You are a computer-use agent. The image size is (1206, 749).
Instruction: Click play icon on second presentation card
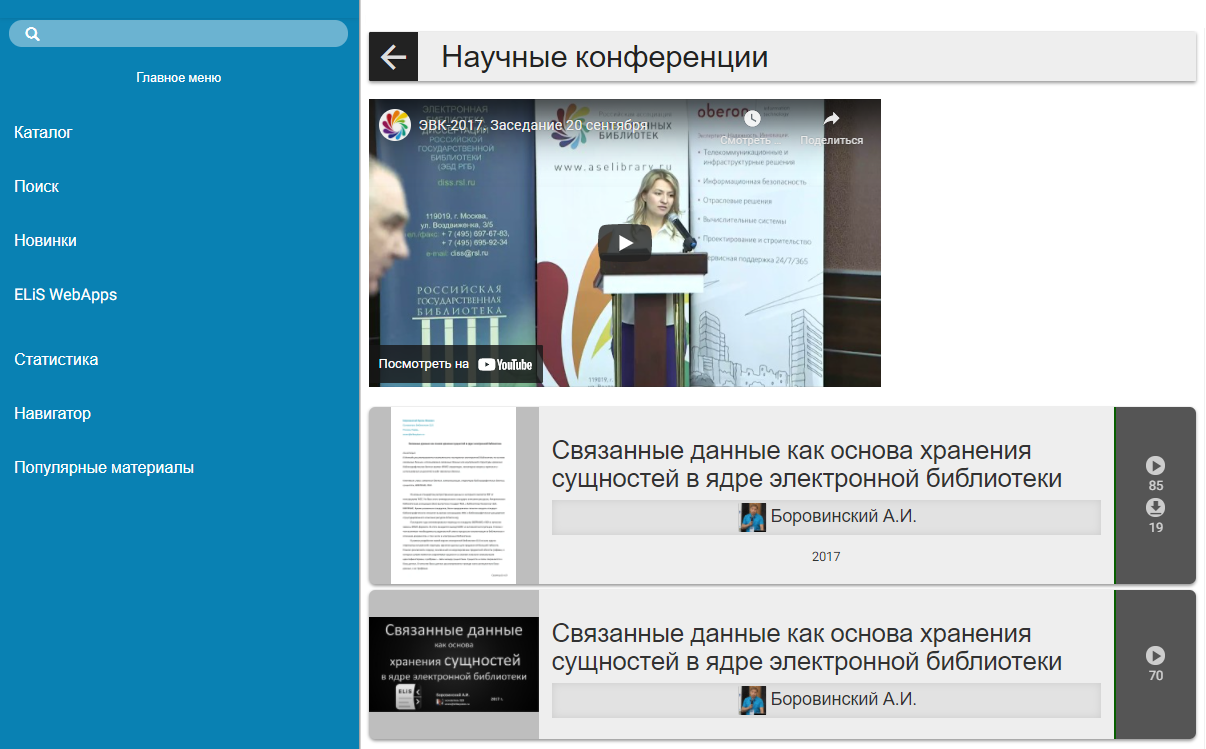coord(1155,656)
